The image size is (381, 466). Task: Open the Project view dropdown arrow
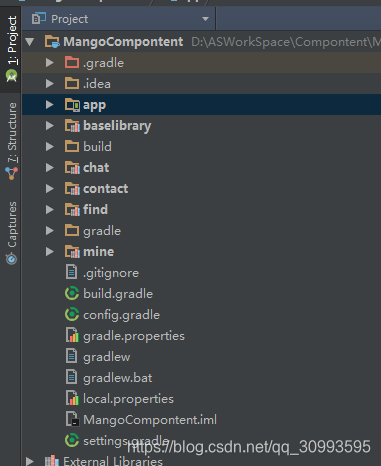point(205,19)
